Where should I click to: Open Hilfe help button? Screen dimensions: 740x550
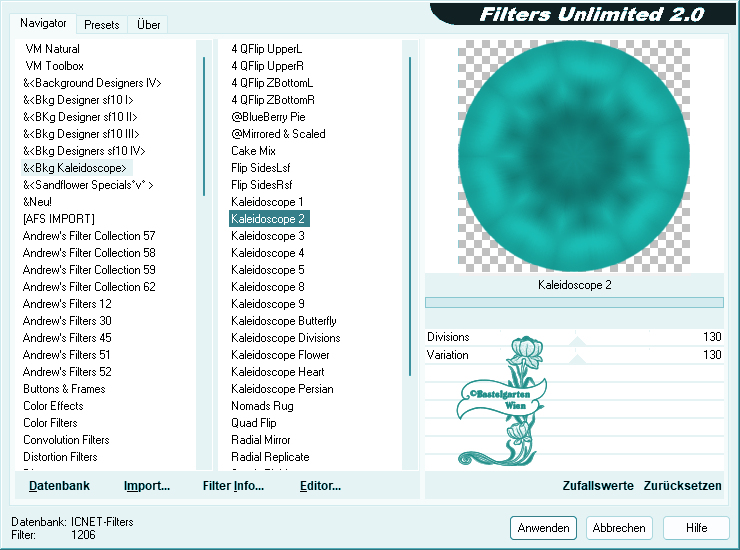[x=696, y=528]
